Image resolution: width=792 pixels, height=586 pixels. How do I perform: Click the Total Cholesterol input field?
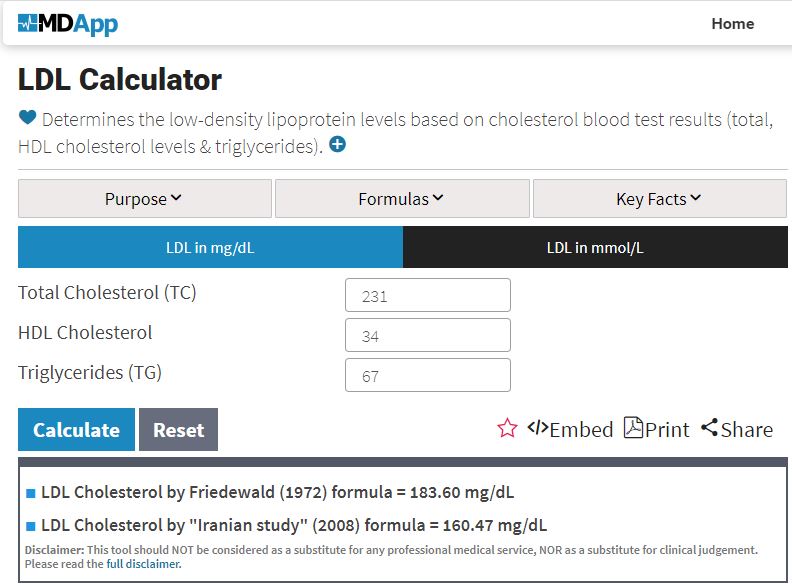click(x=427, y=296)
